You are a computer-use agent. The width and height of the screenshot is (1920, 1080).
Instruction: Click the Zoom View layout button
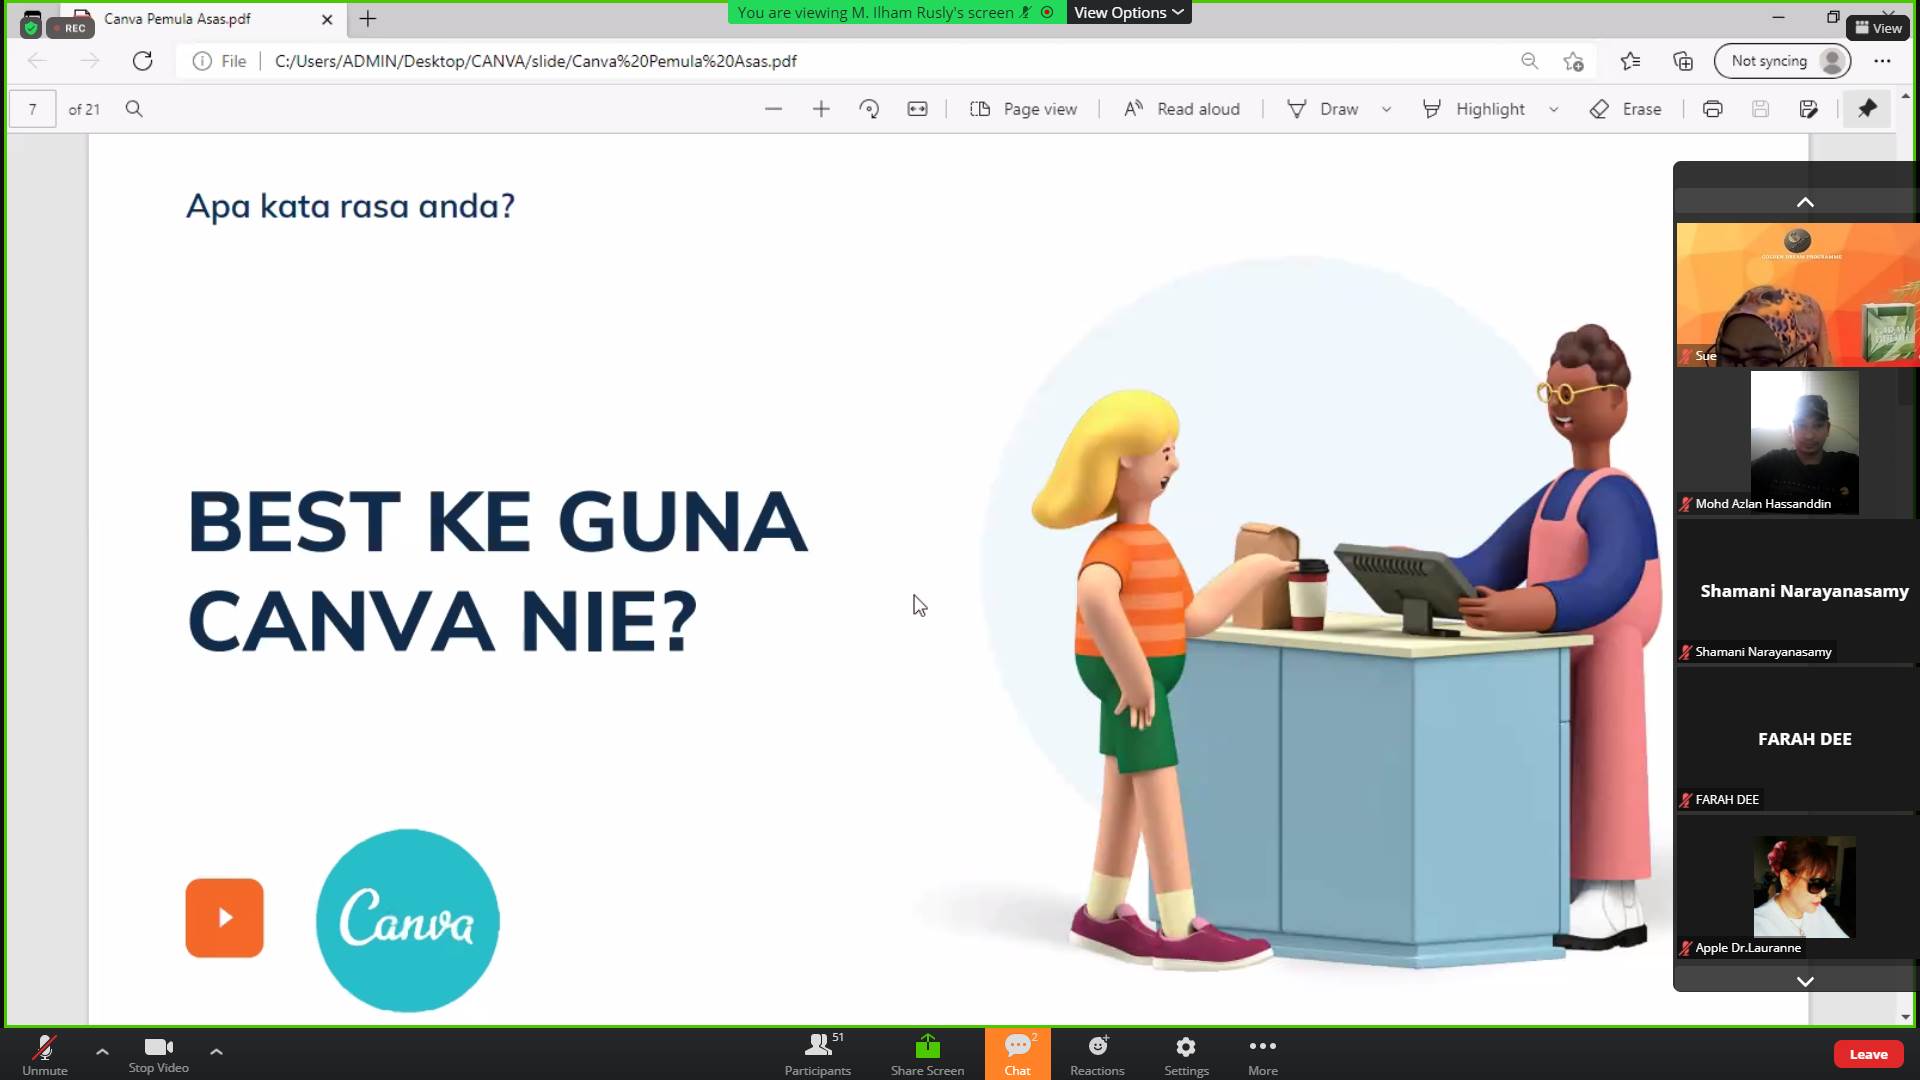pos(1879,28)
